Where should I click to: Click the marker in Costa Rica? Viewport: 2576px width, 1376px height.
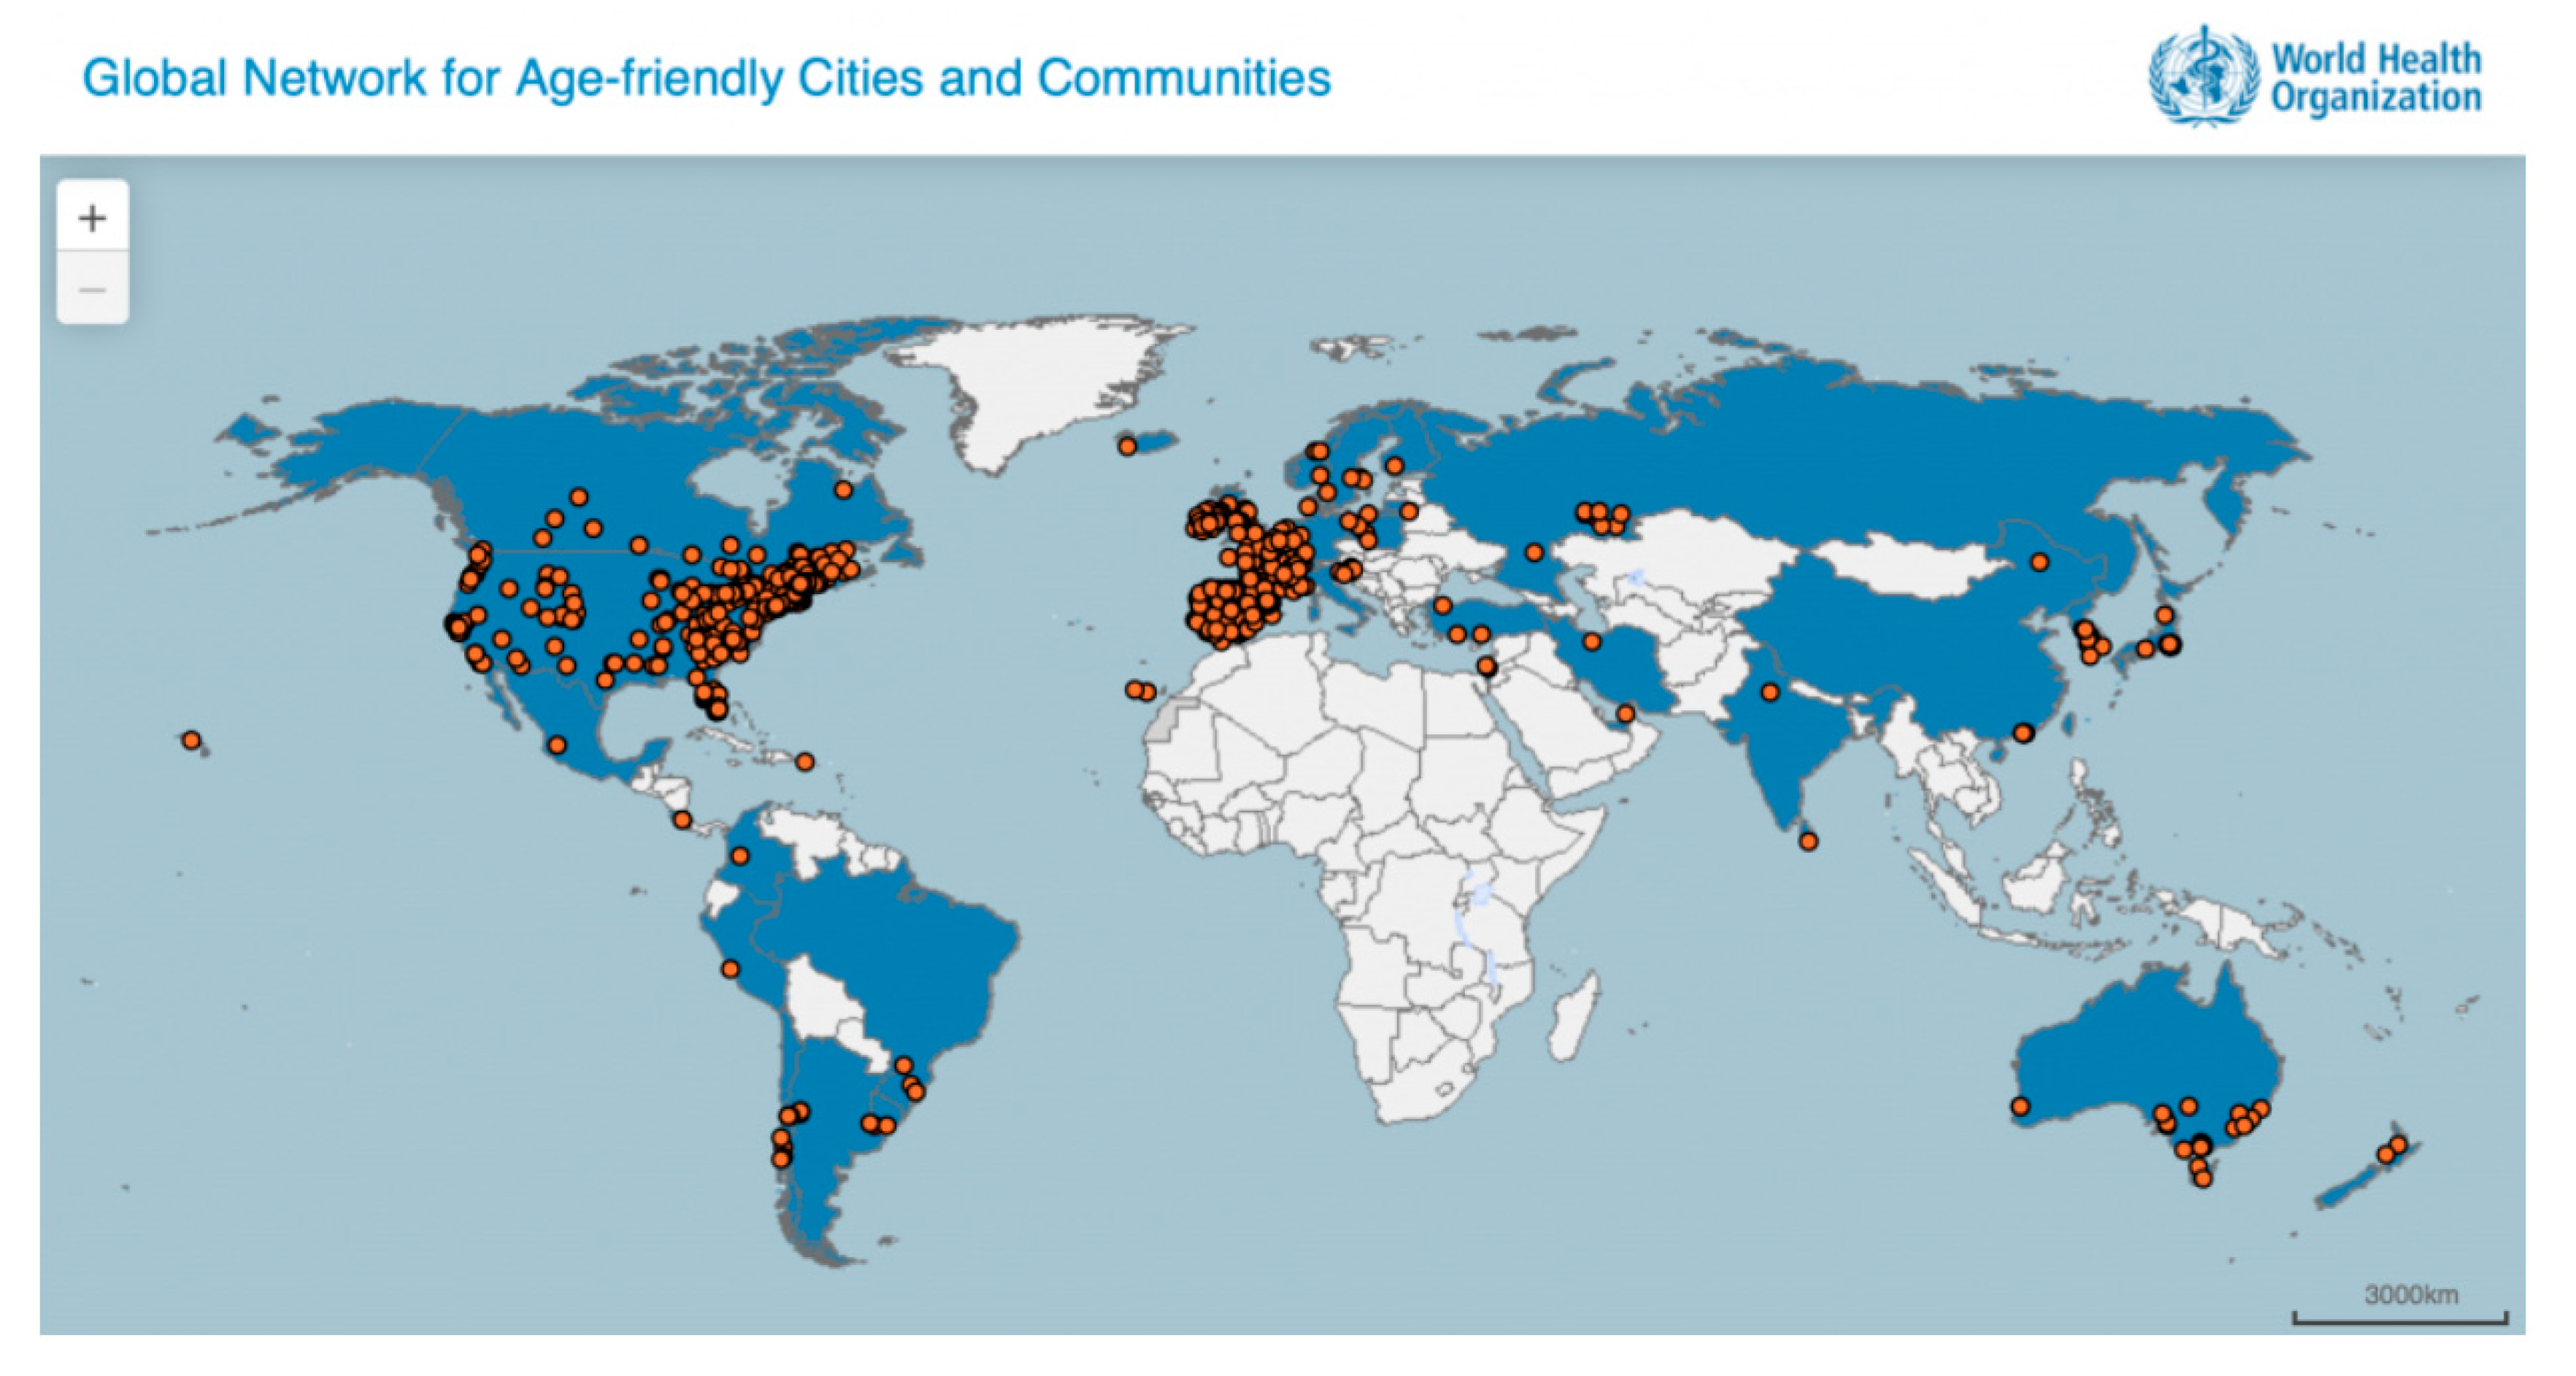(682, 820)
